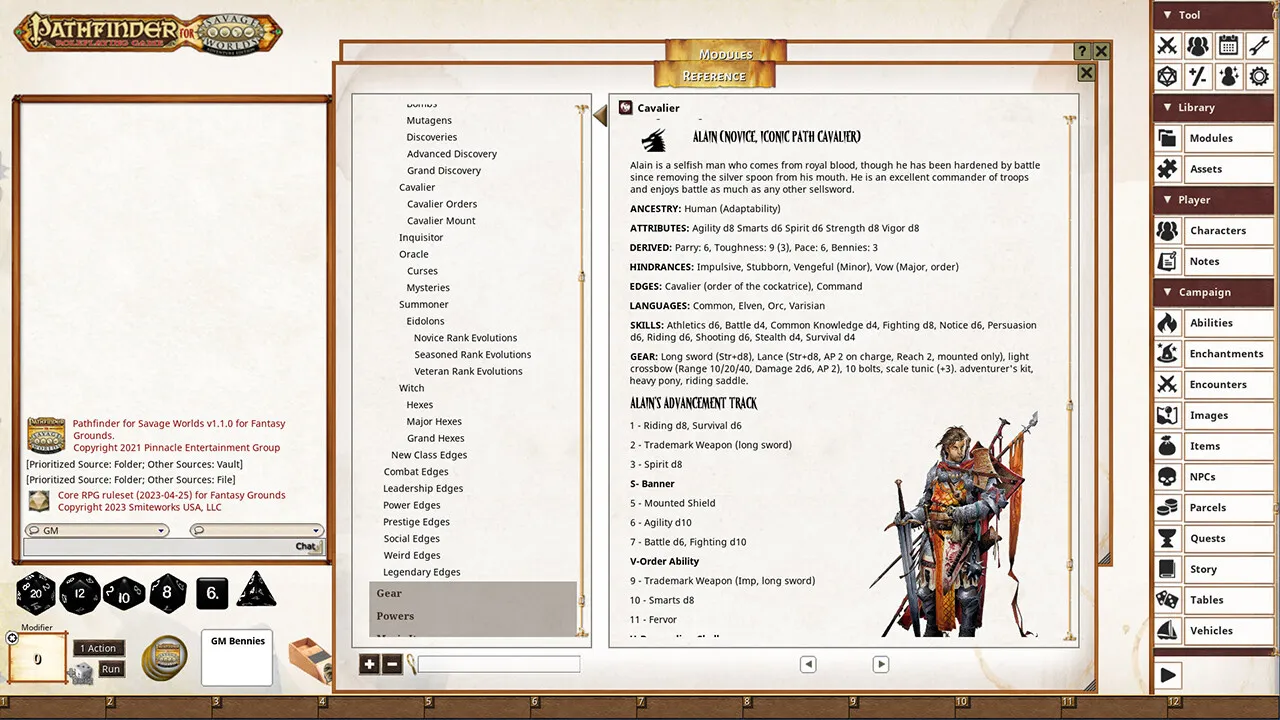Click the Modifier value box
This screenshot has height=720, width=1280.
tap(37, 660)
